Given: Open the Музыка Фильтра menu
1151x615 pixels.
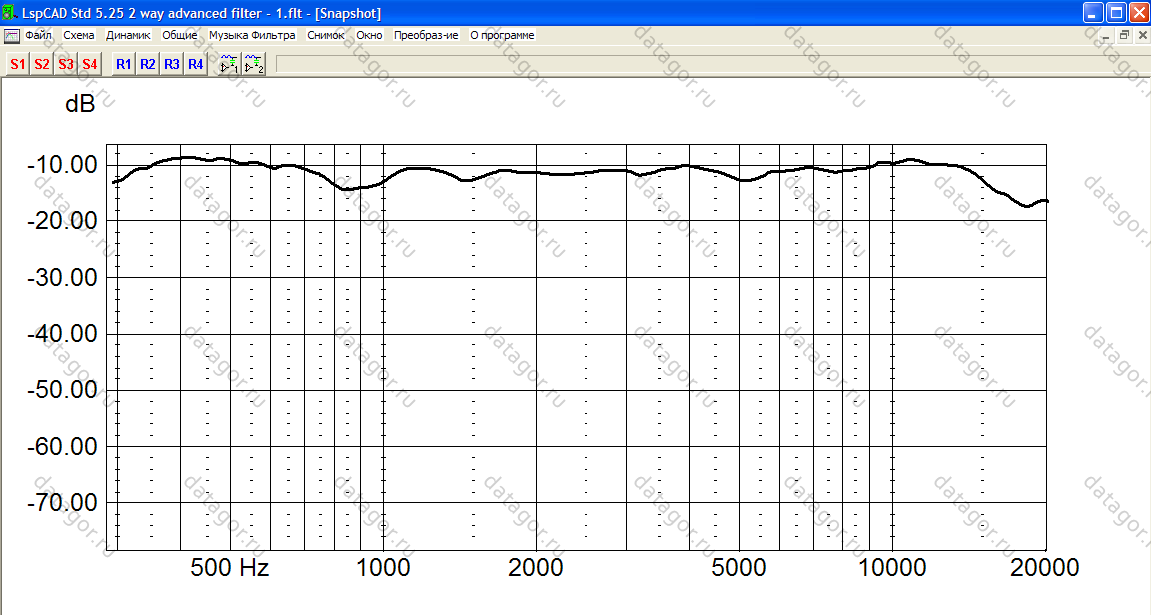Looking at the screenshot, I should [252, 35].
